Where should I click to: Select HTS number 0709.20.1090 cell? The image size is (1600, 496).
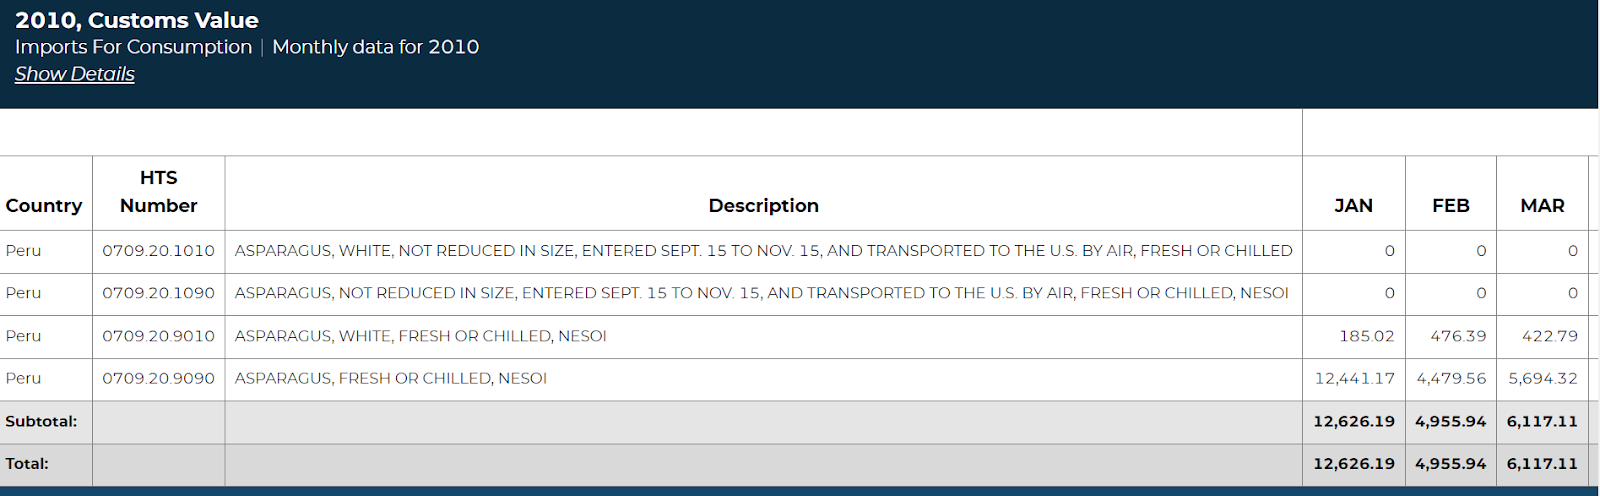(158, 293)
